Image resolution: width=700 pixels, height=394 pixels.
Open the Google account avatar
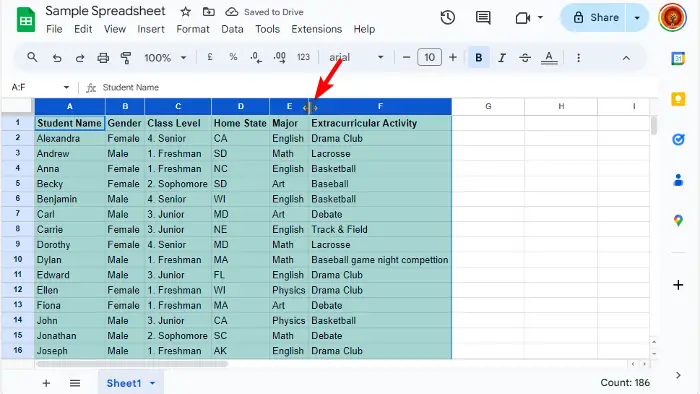[x=672, y=17]
